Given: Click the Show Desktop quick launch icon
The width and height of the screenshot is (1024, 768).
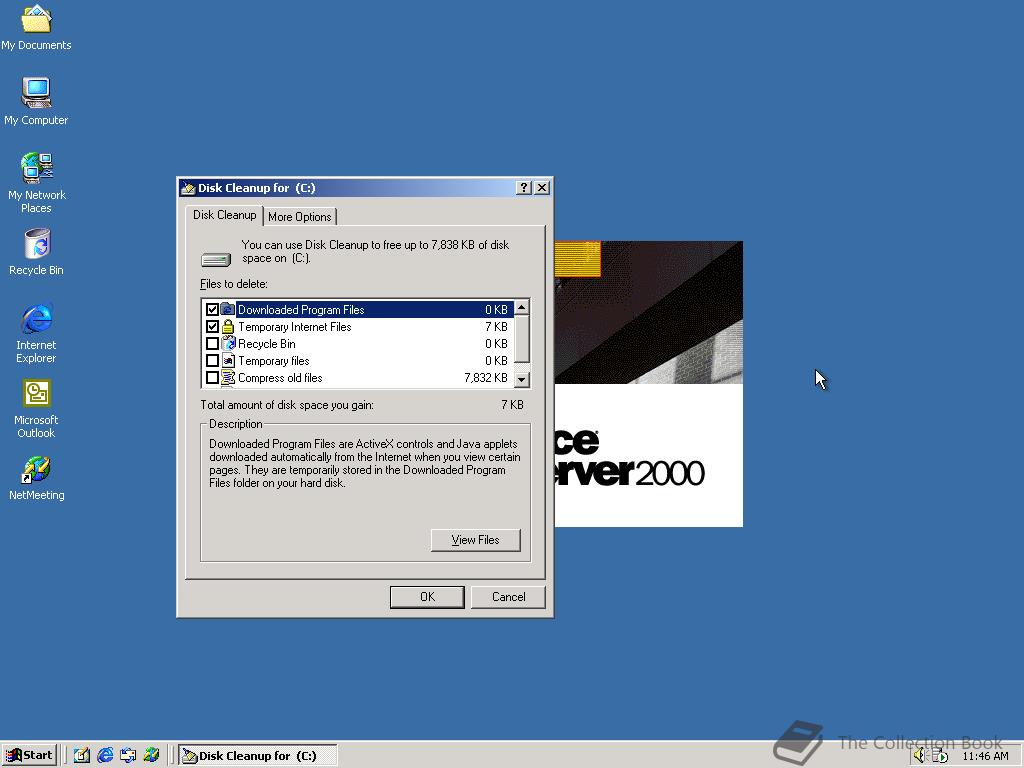Looking at the screenshot, I should coord(82,756).
